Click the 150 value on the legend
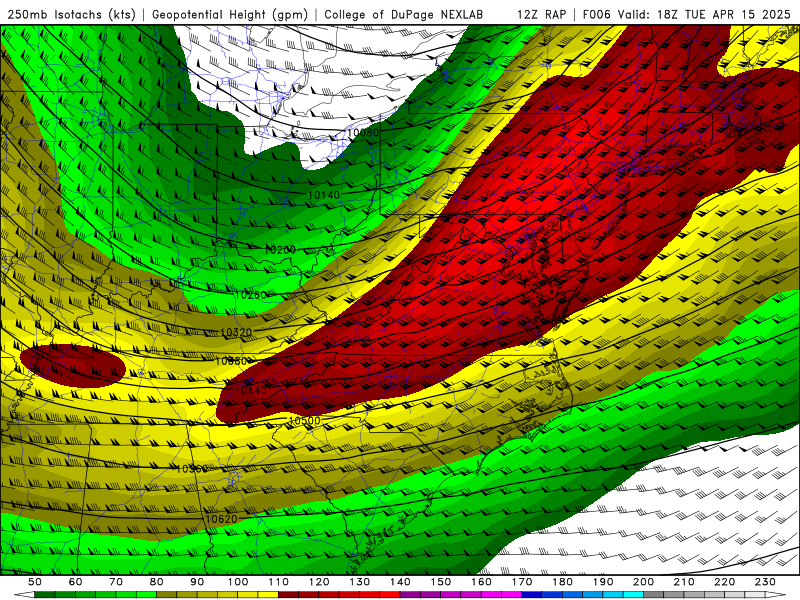 [441, 582]
